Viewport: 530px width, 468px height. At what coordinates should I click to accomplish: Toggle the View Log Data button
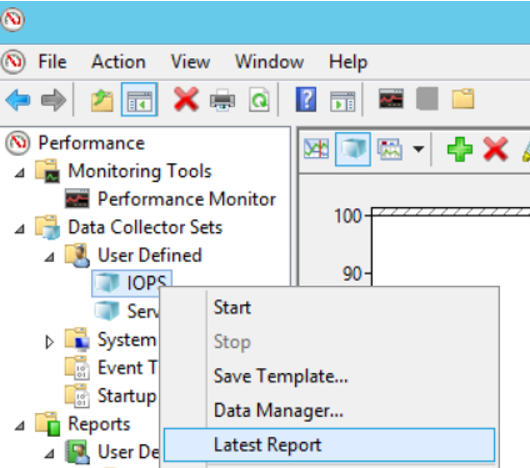pyautogui.click(x=353, y=149)
